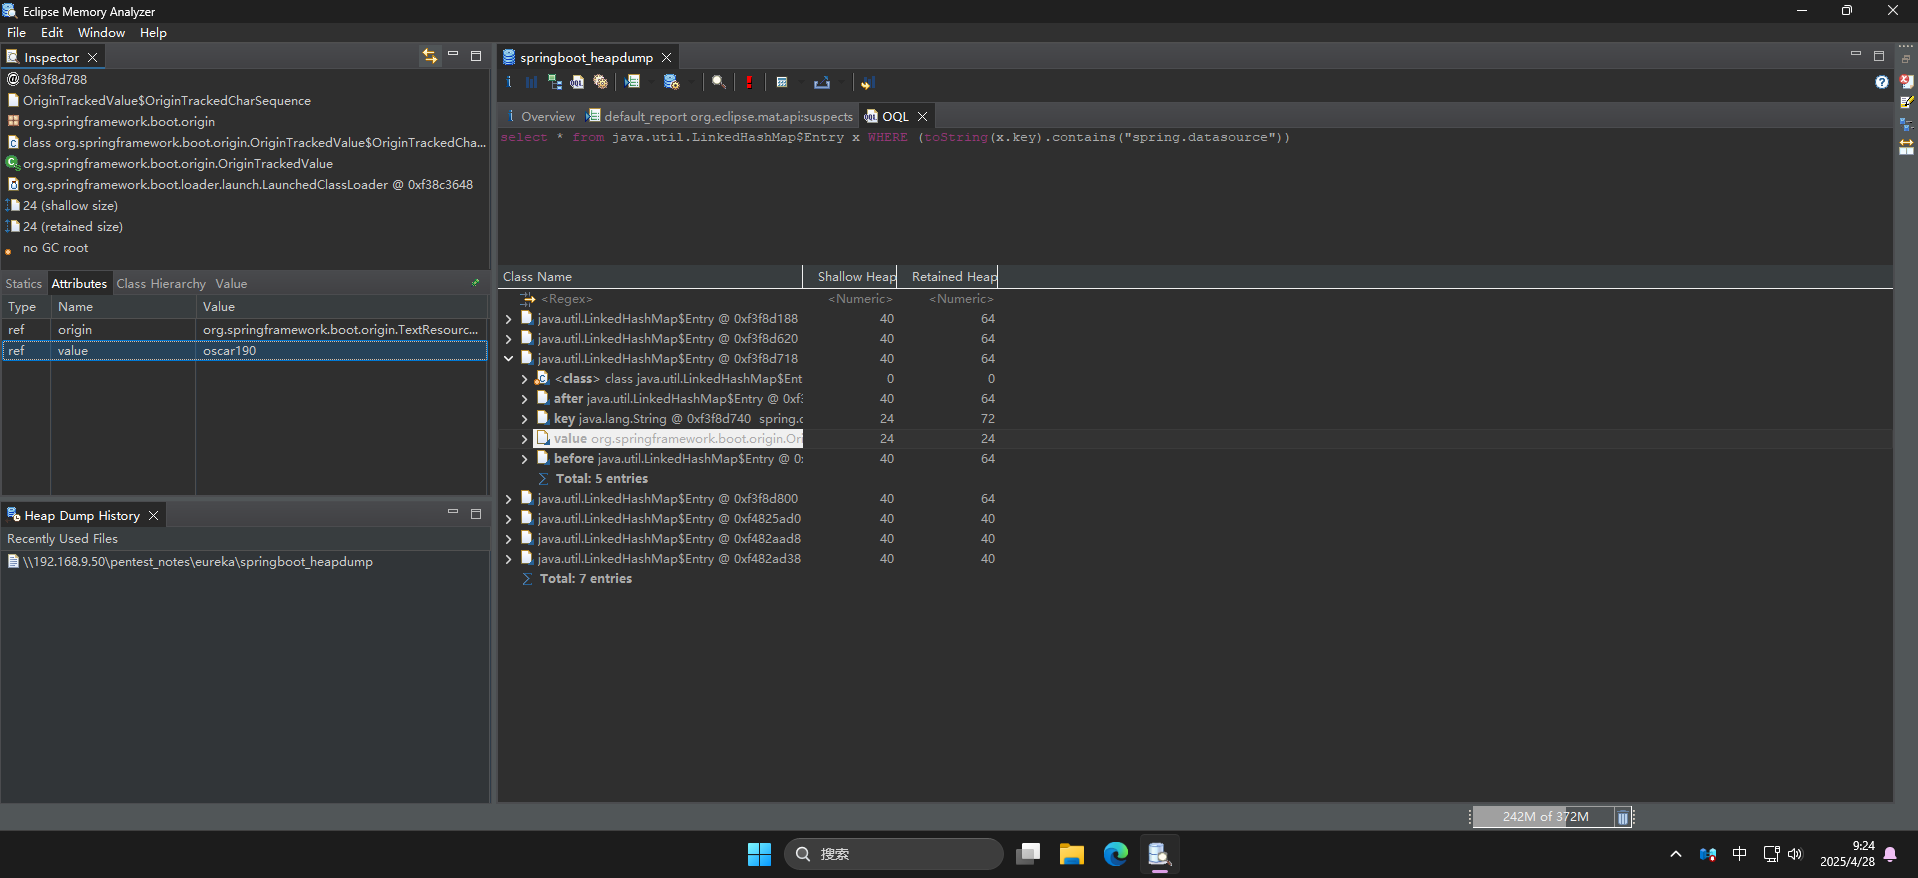This screenshot has width=1918, height=878.
Task: Close the OQL tab
Action: 922,116
